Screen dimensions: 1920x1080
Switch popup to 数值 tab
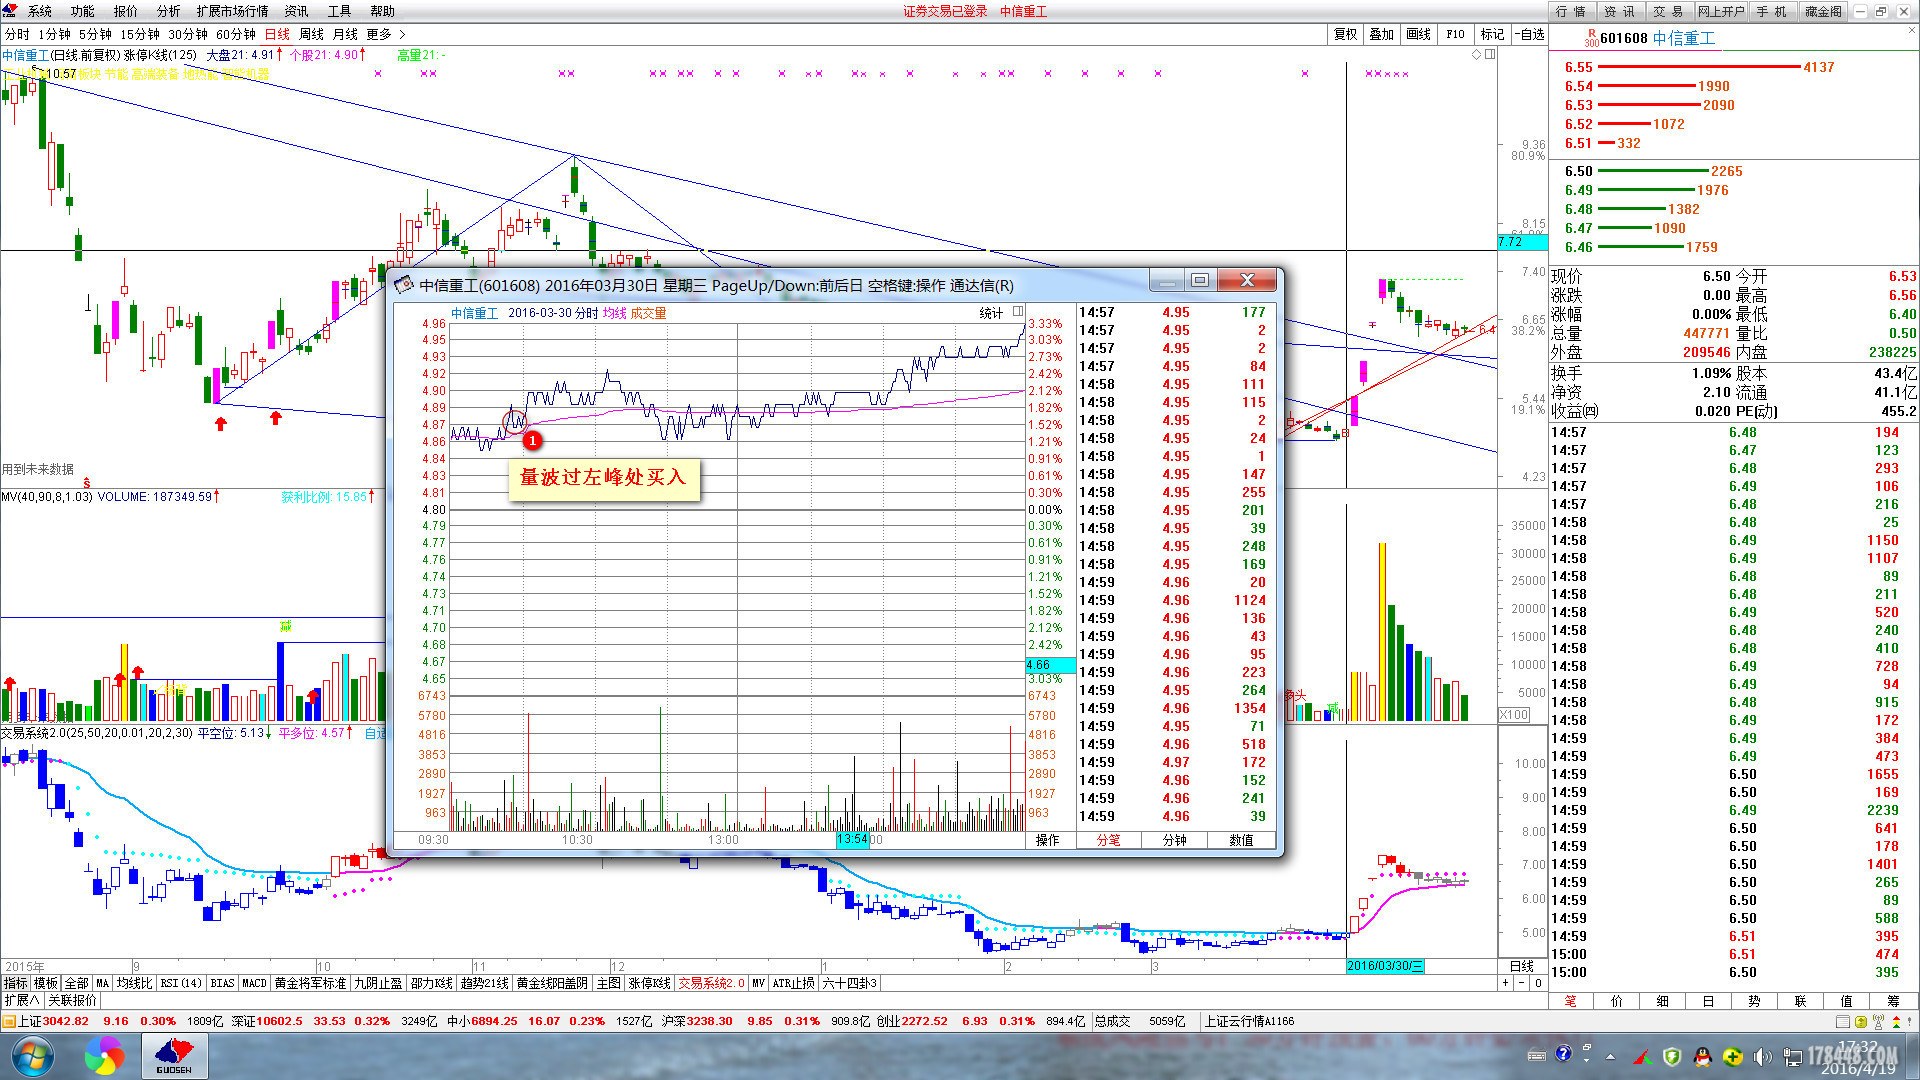[1241, 840]
